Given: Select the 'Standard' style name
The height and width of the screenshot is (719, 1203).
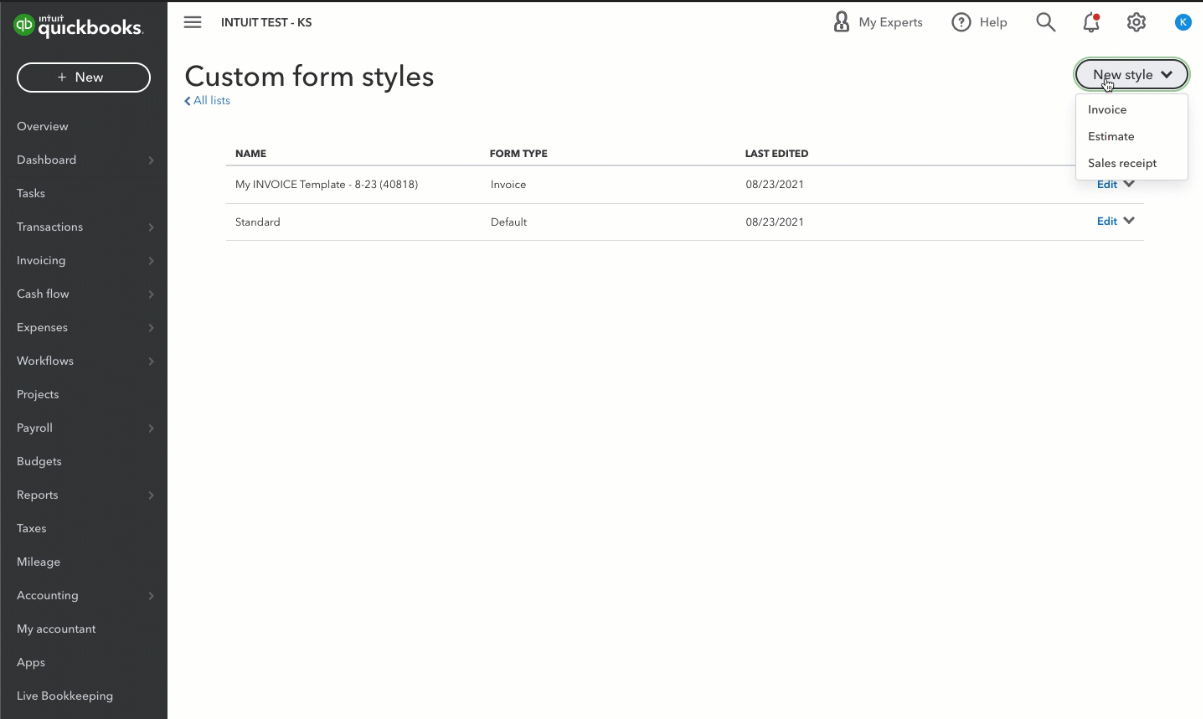Looking at the screenshot, I should tap(258, 222).
